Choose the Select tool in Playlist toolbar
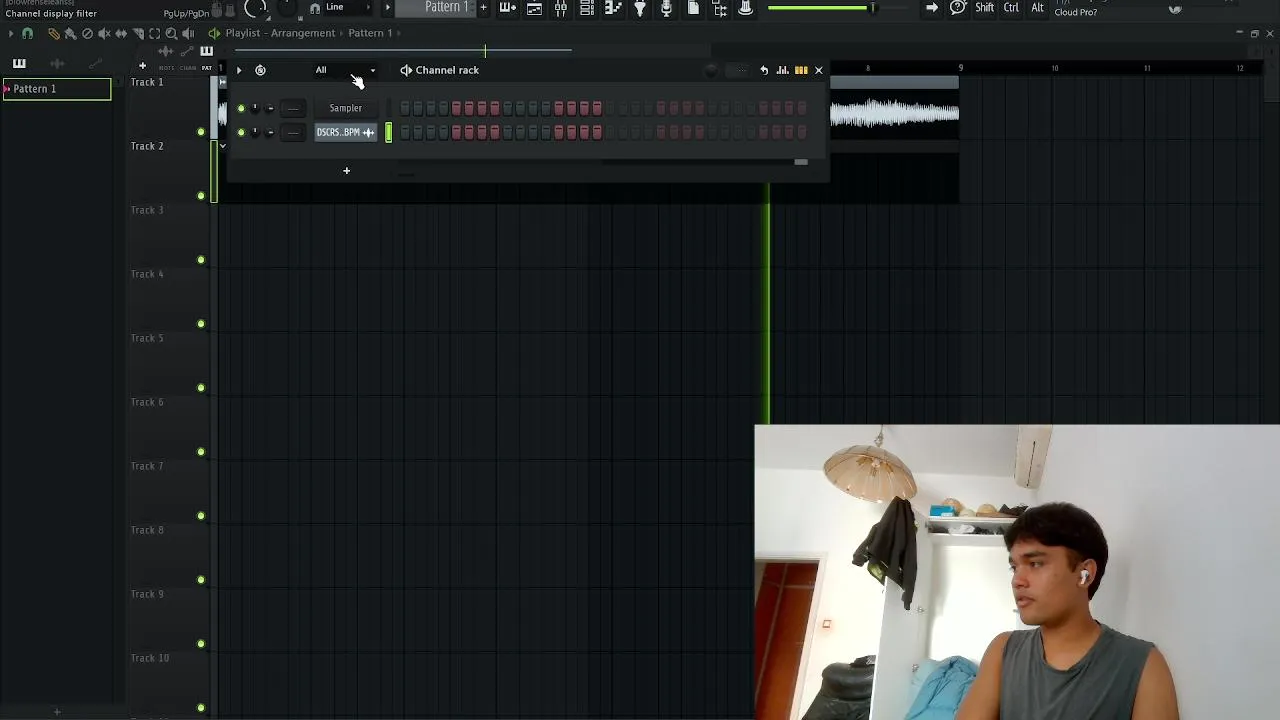This screenshot has width=1280, height=720. pyautogui.click(x=155, y=33)
